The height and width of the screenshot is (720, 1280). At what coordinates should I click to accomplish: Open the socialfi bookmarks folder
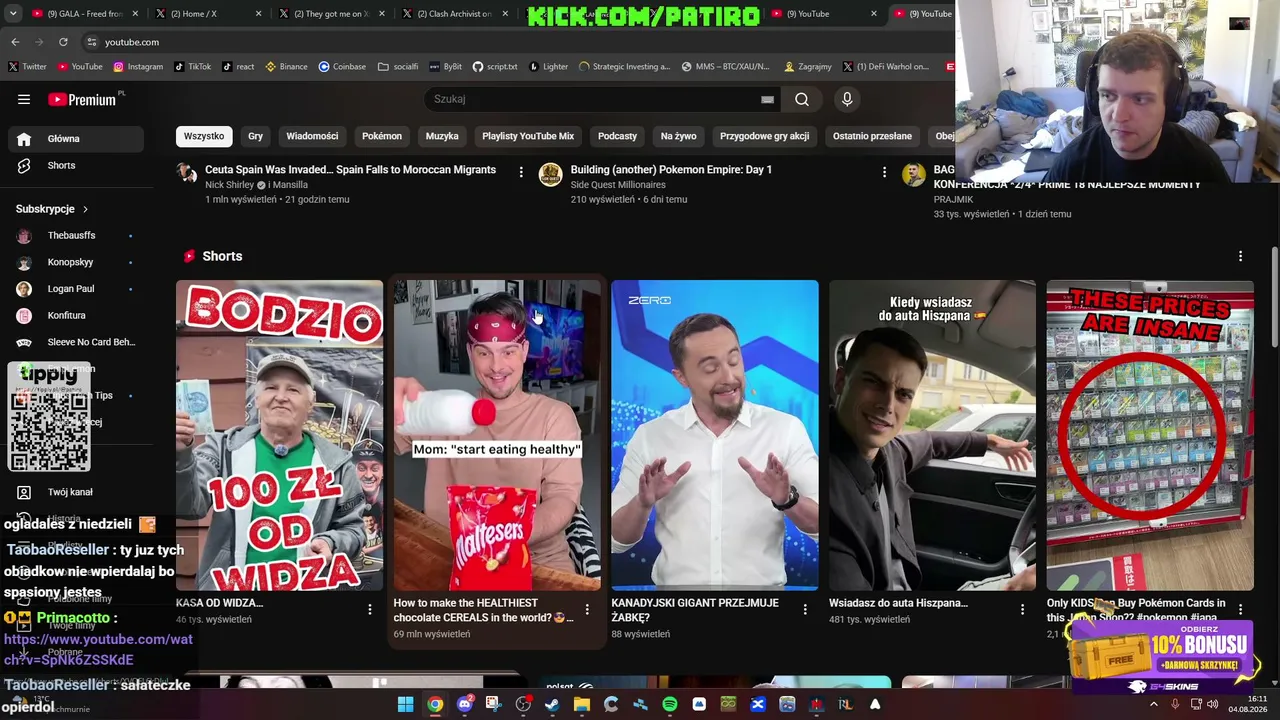coord(398,67)
